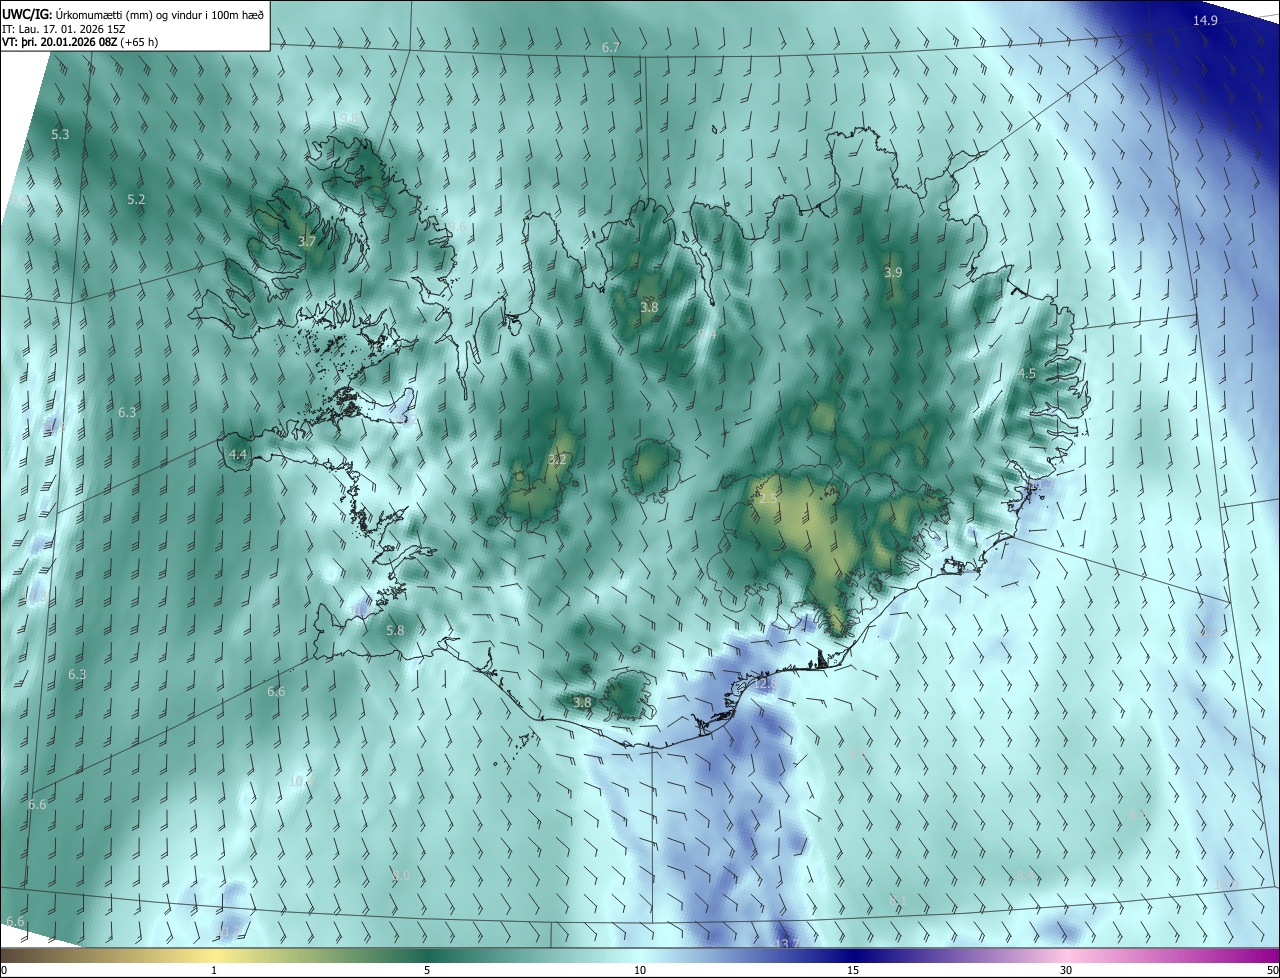Click the '6.7' value label on the map

coord(611,48)
